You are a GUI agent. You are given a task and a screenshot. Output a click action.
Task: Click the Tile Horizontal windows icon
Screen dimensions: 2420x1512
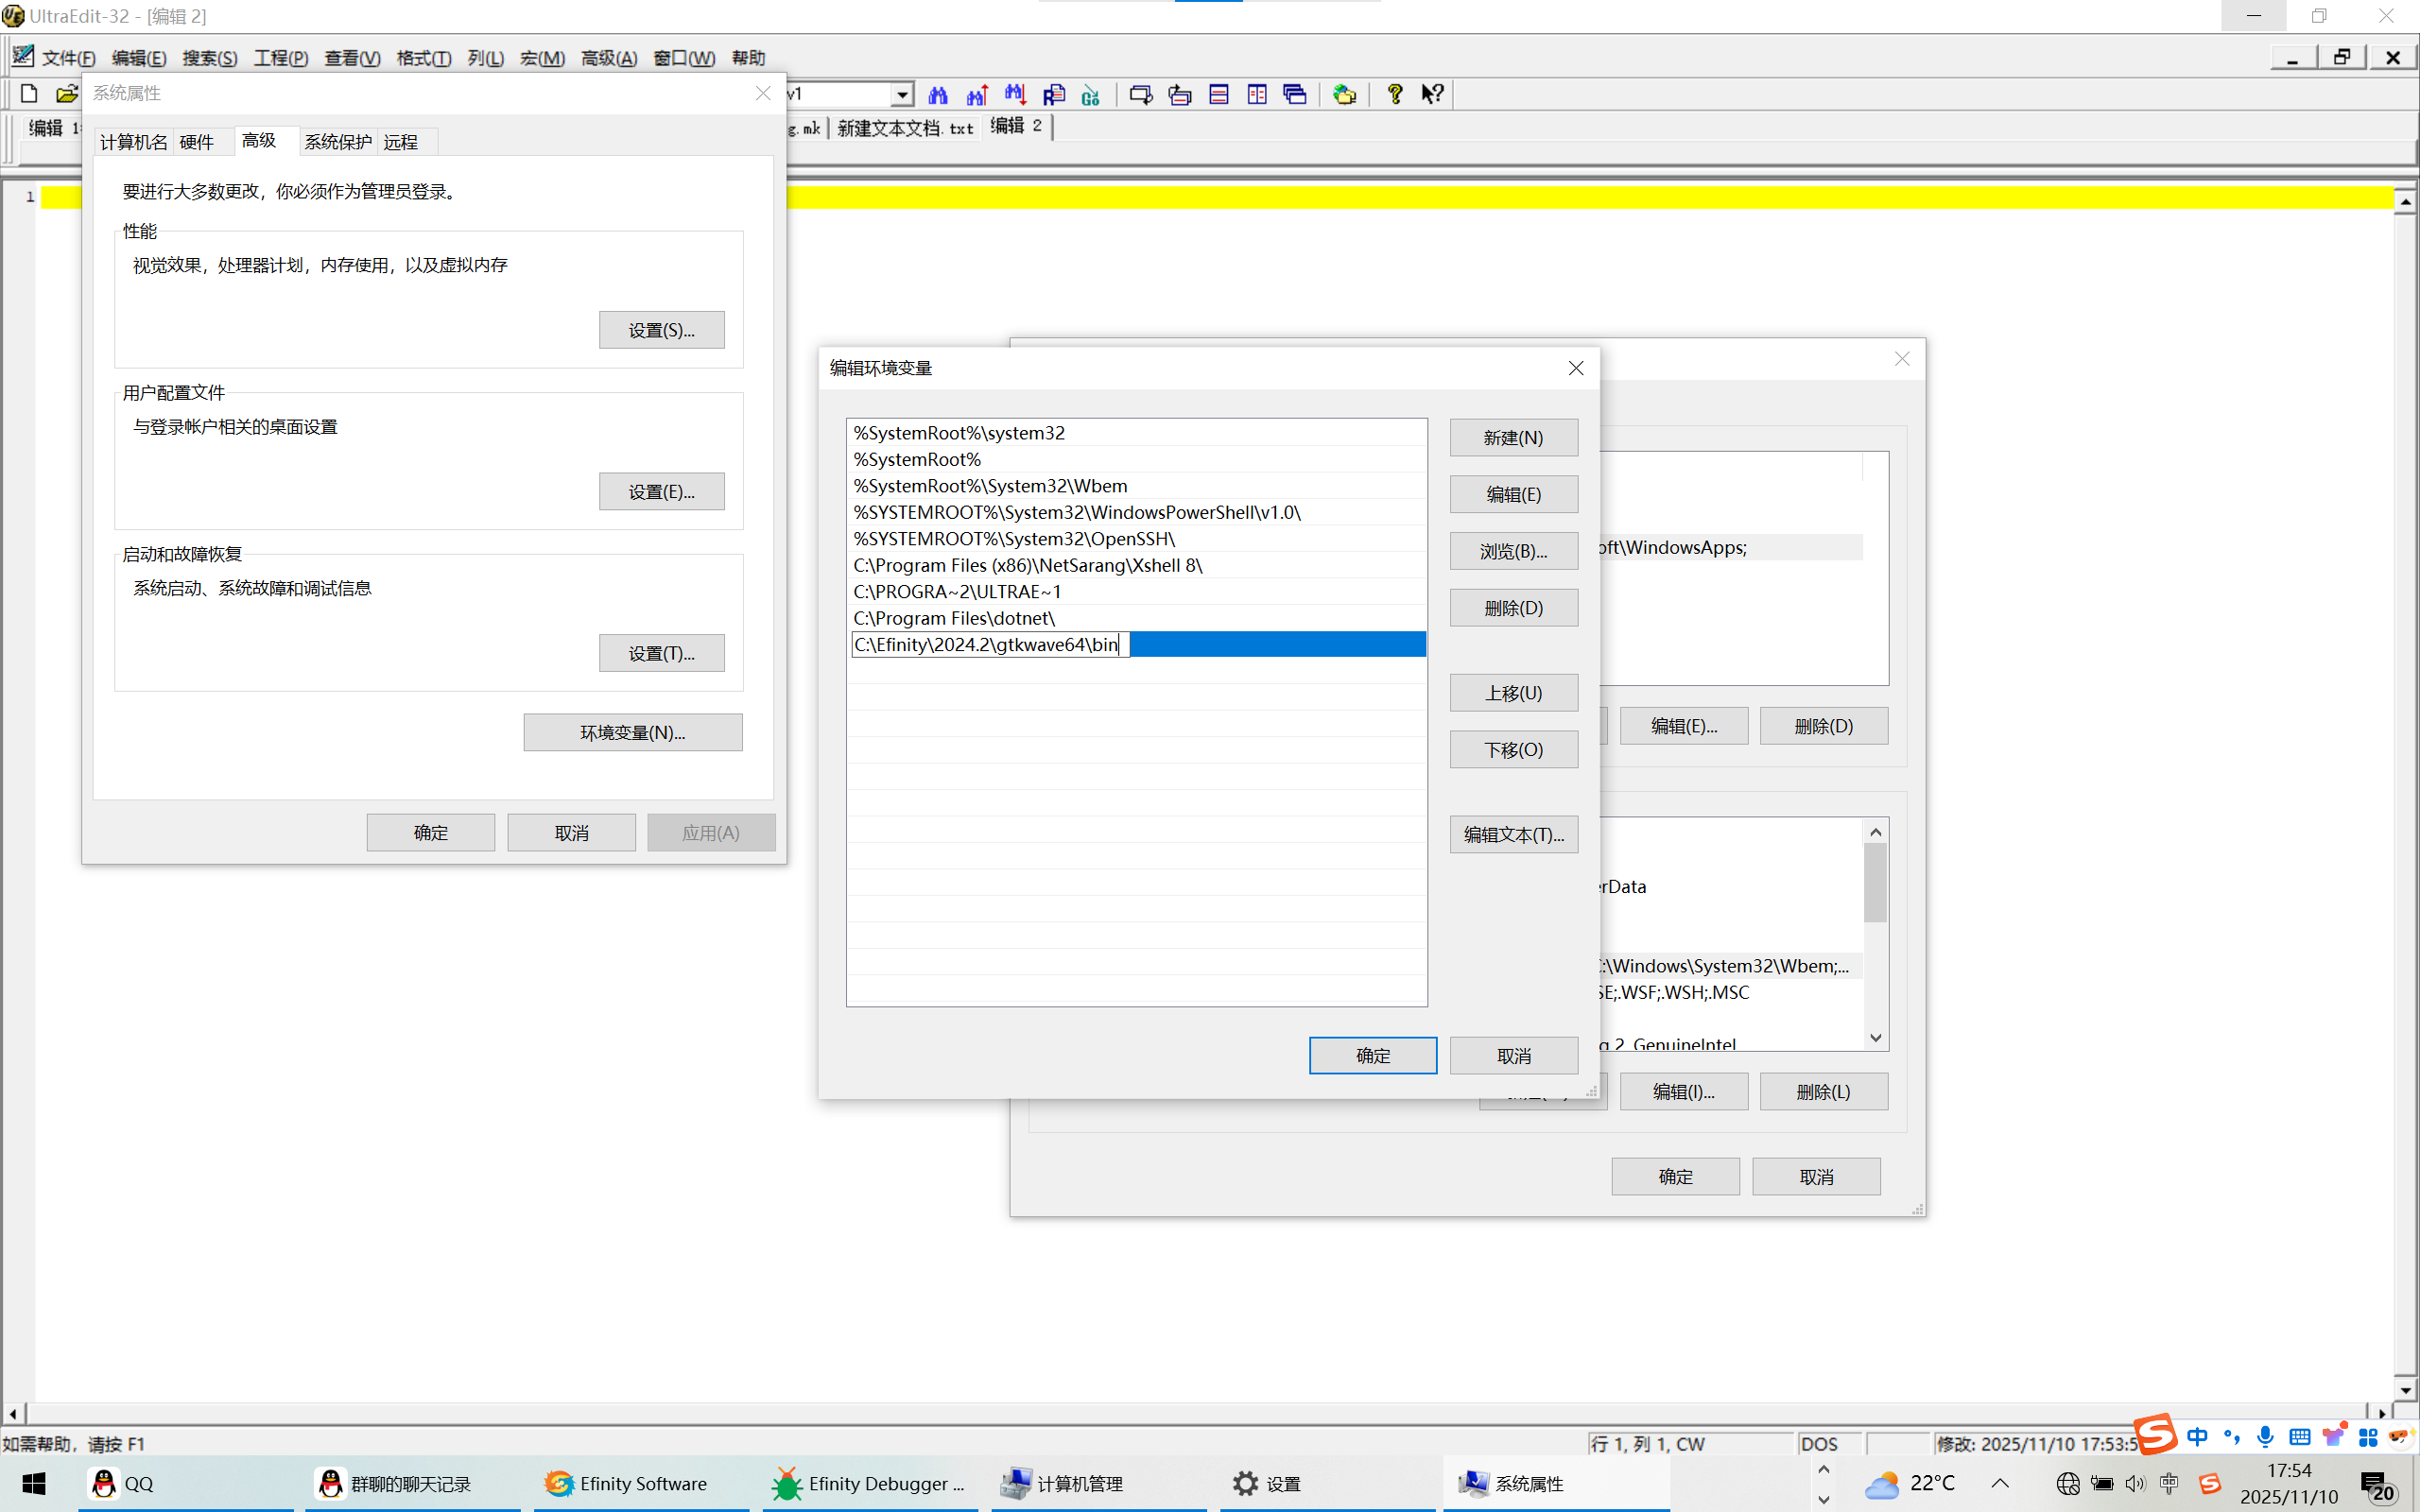1218,94
